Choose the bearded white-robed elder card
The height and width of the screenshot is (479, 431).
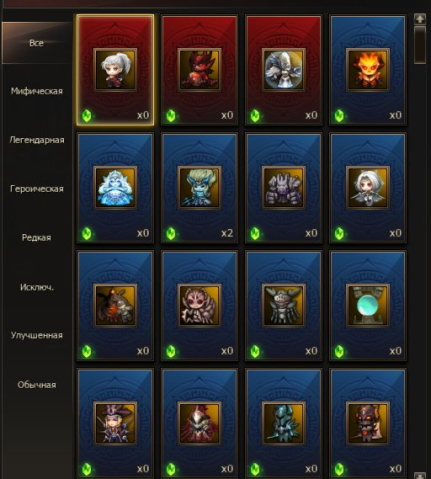(284, 70)
